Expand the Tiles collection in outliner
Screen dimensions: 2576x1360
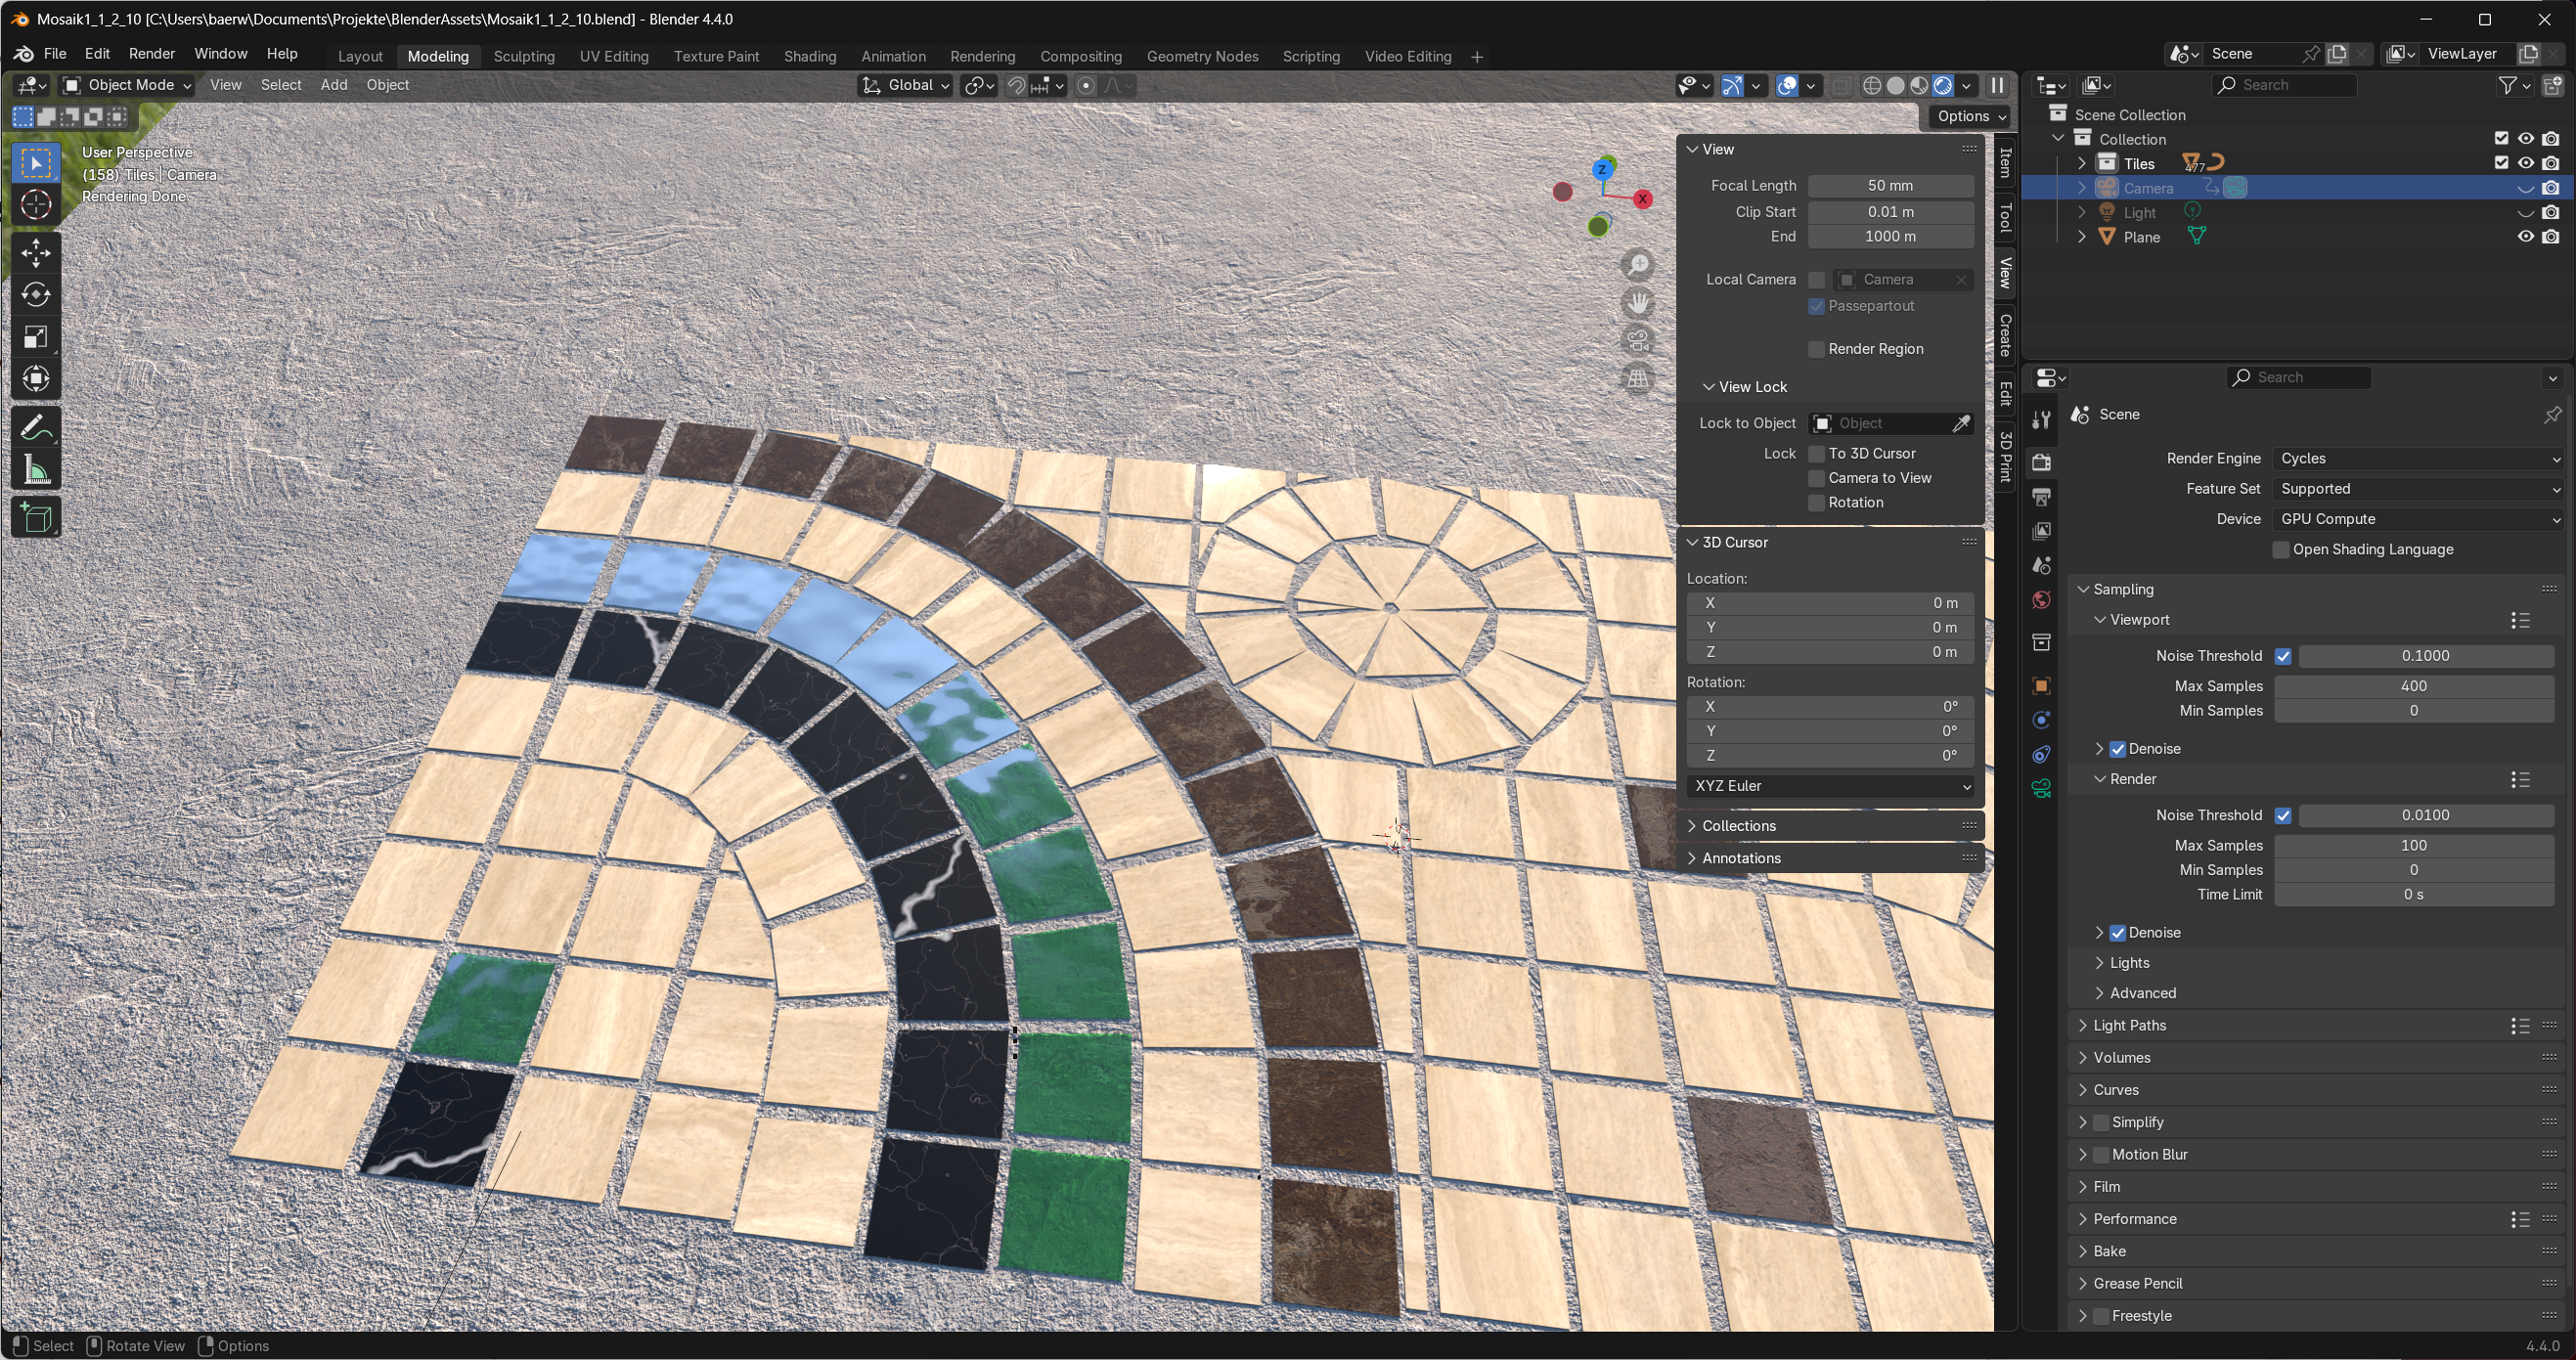(2082, 163)
